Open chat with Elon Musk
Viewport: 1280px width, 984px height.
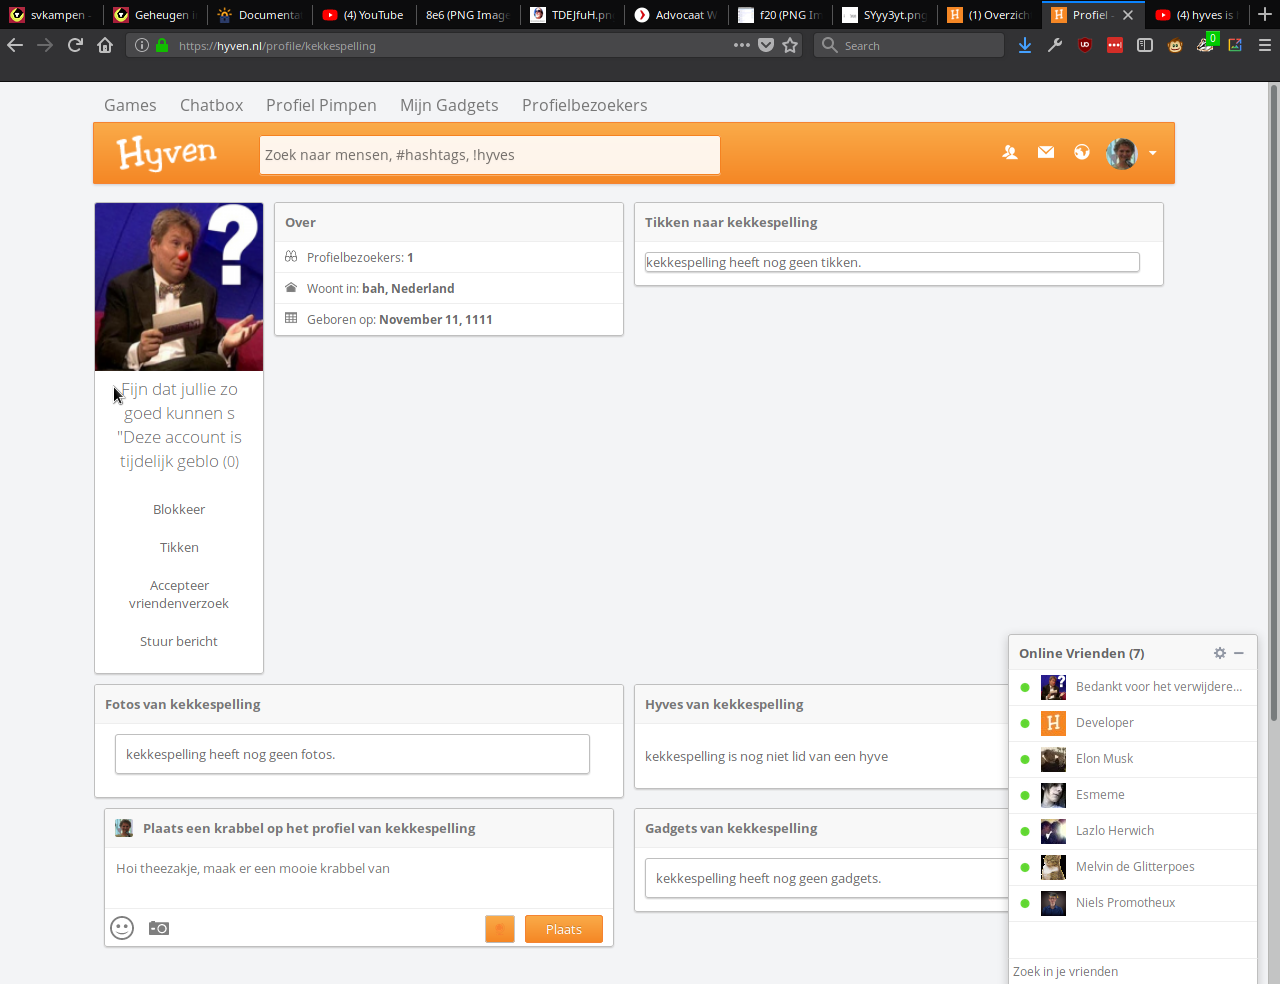tap(1104, 759)
